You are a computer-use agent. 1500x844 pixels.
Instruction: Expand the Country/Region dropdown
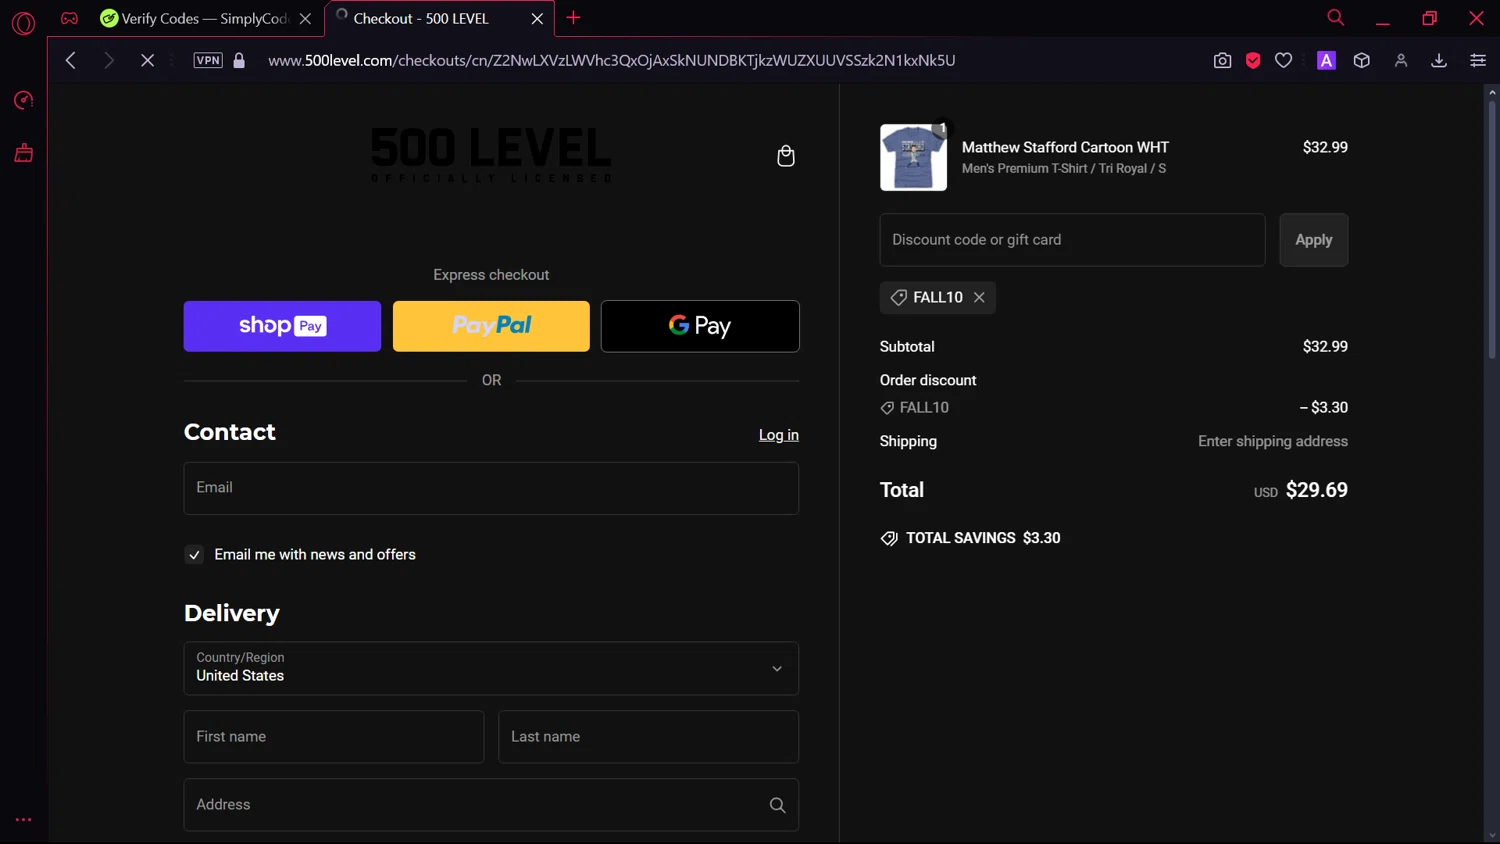coord(491,668)
